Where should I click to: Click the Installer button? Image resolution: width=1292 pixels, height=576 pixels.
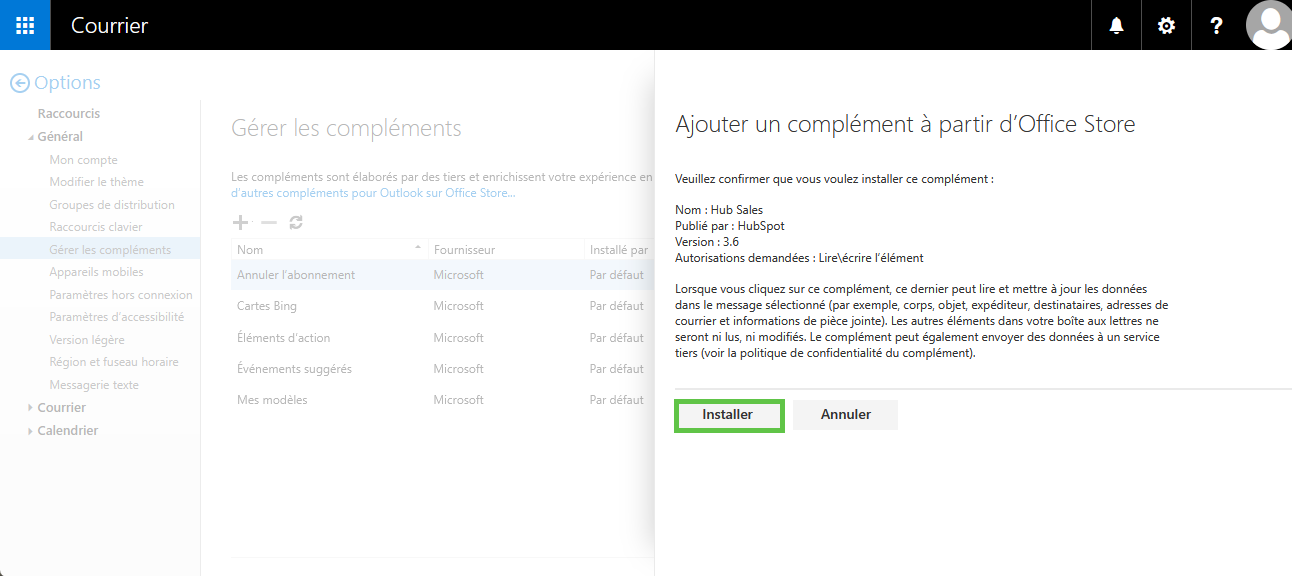728,415
